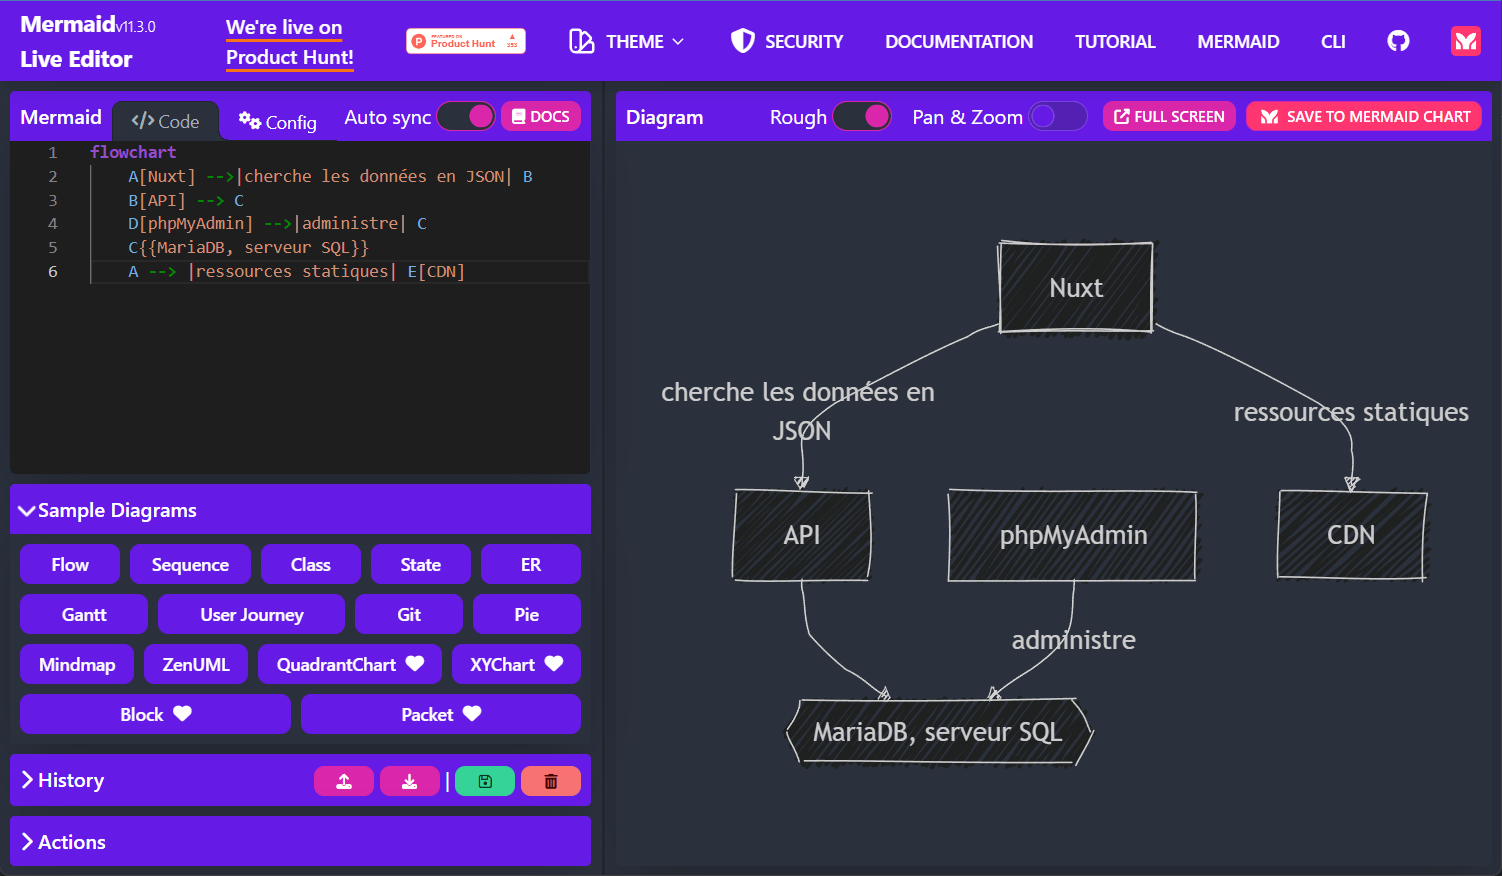Click the upload history icon button
The image size is (1502, 876).
tap(344, 781)
